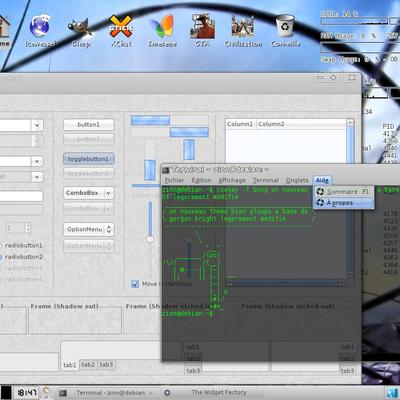
Task: Open the OptionMenu selector
Action: [89, 229]
